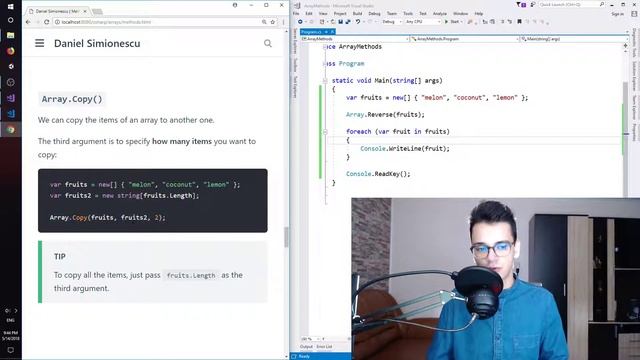Screen dimensions: 640x360
Task: Click the feedback icon beside Quick Launch
Action: coord(533,4)
